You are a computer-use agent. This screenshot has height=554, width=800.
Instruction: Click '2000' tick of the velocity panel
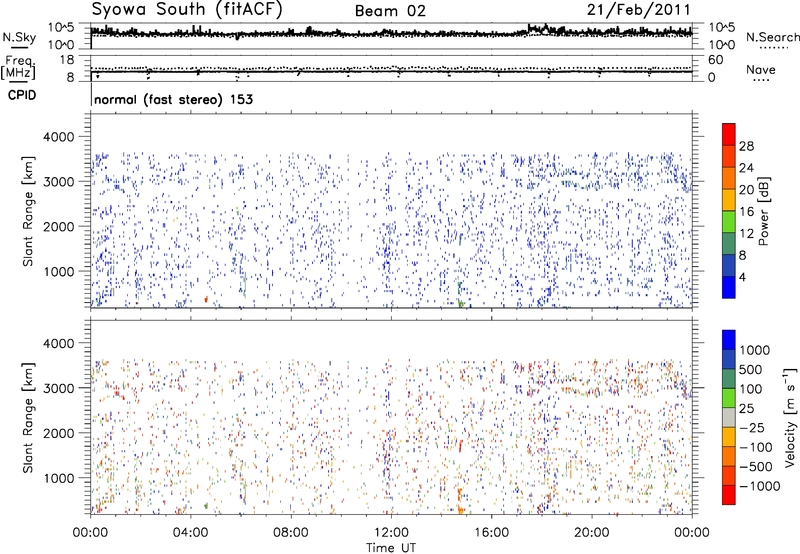pyautogui.click(x=59, y=433)
